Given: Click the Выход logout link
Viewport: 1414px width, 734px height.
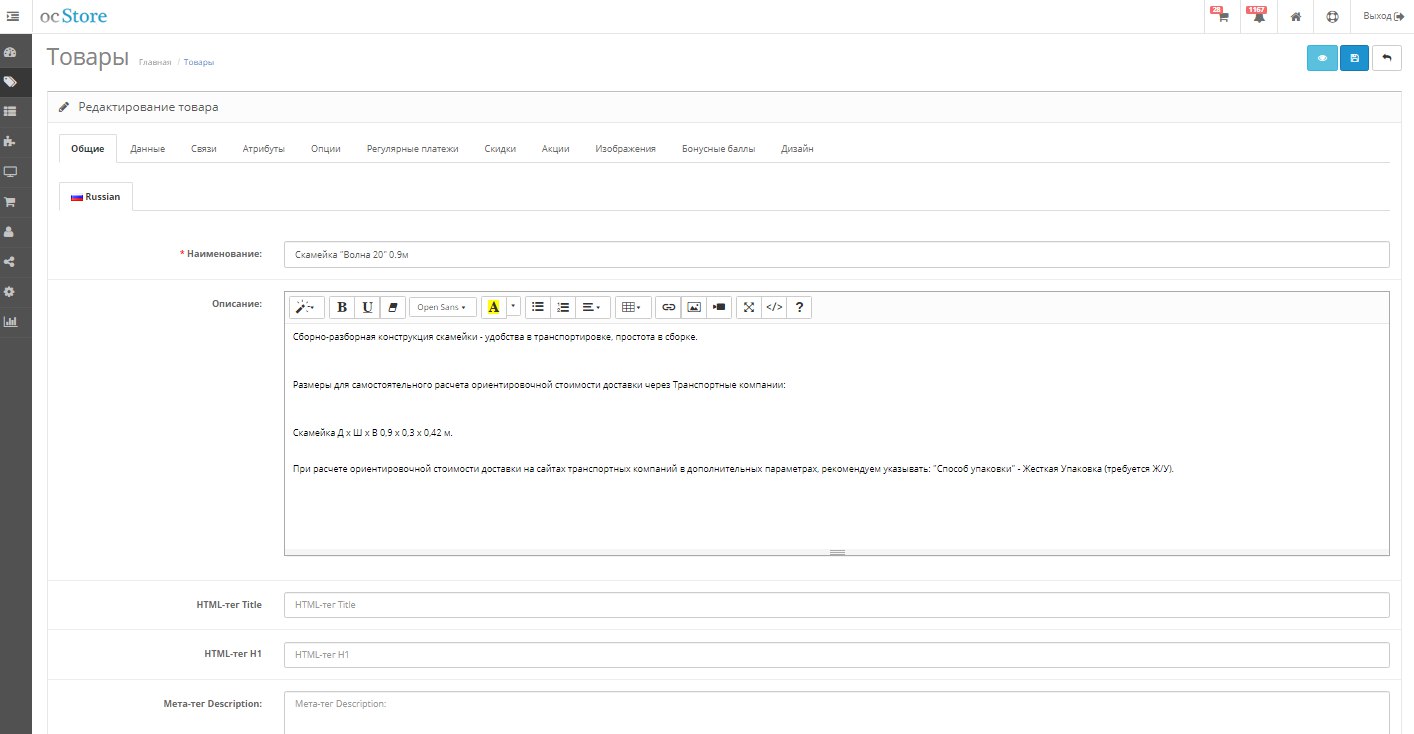Looking at the screenshot, I should point(1384,16).
